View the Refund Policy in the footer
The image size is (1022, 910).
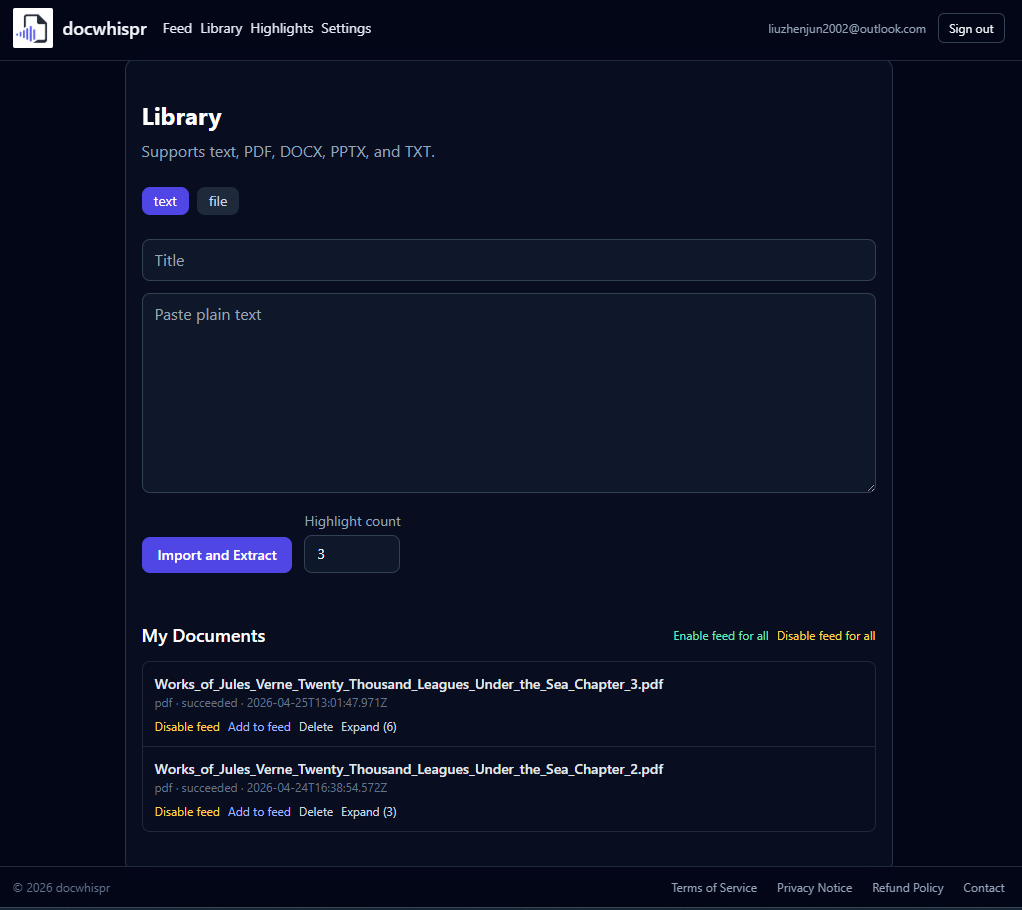(x=907, y=887)
